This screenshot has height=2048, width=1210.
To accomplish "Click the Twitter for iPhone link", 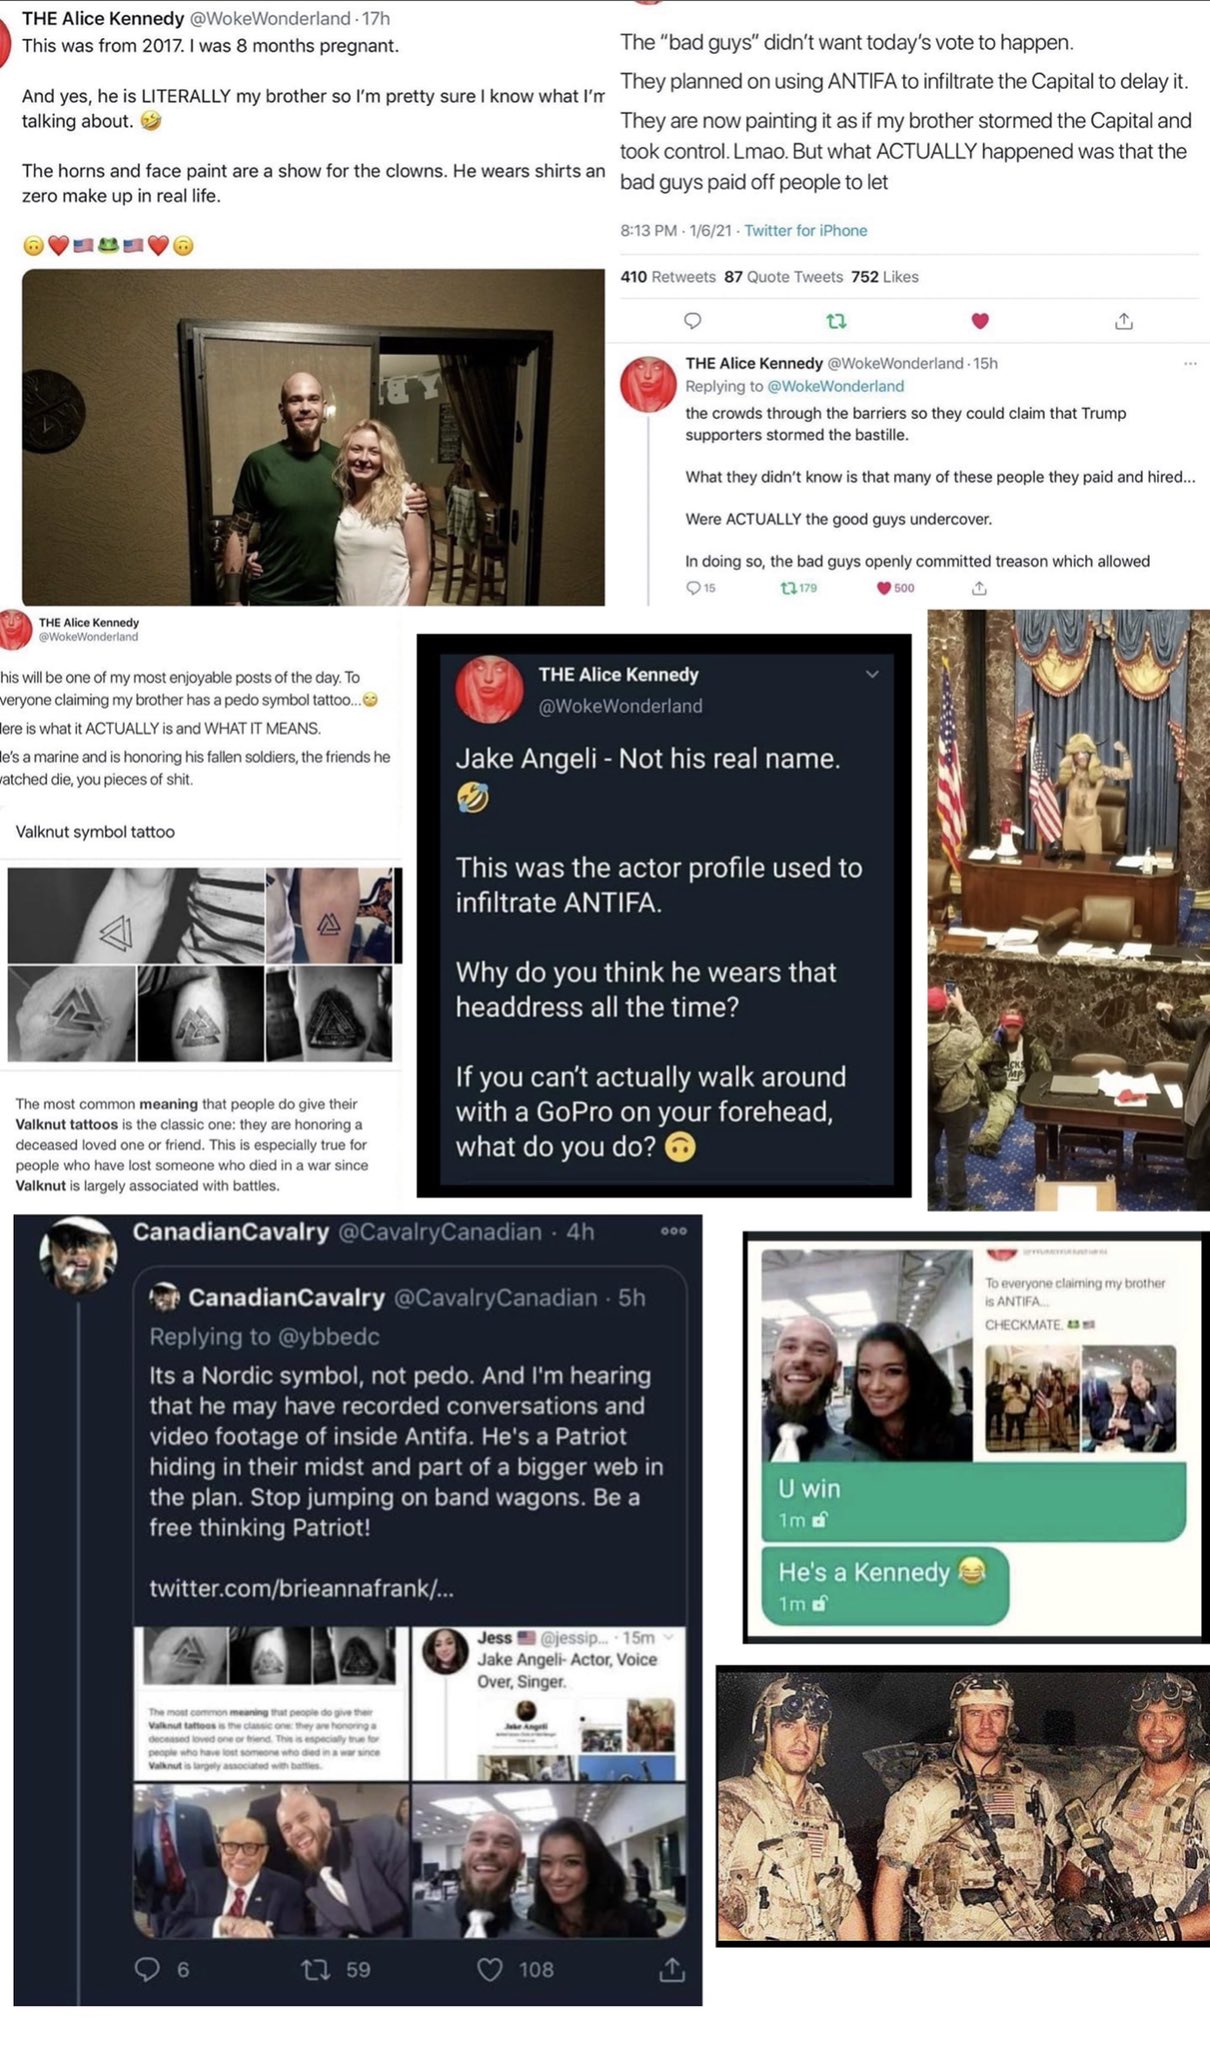I will click(805, 230).
